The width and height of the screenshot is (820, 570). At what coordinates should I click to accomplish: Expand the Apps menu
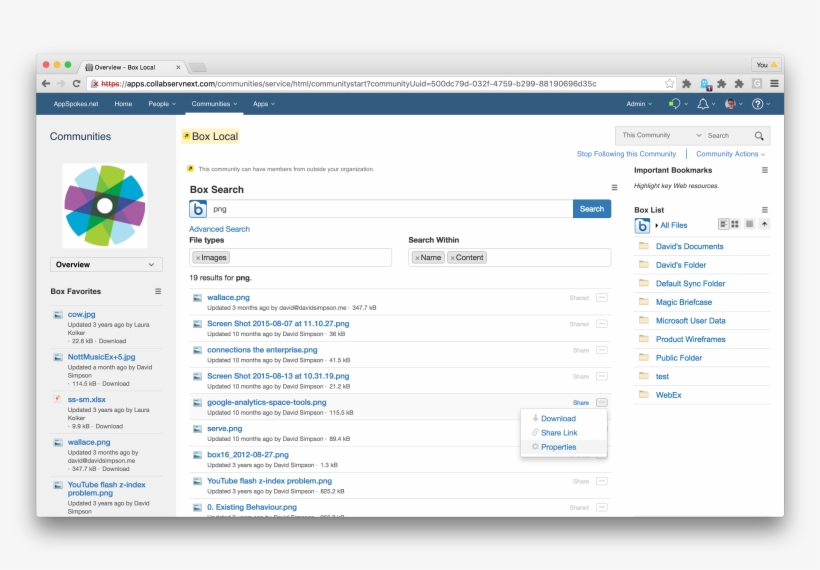(264, 104)
